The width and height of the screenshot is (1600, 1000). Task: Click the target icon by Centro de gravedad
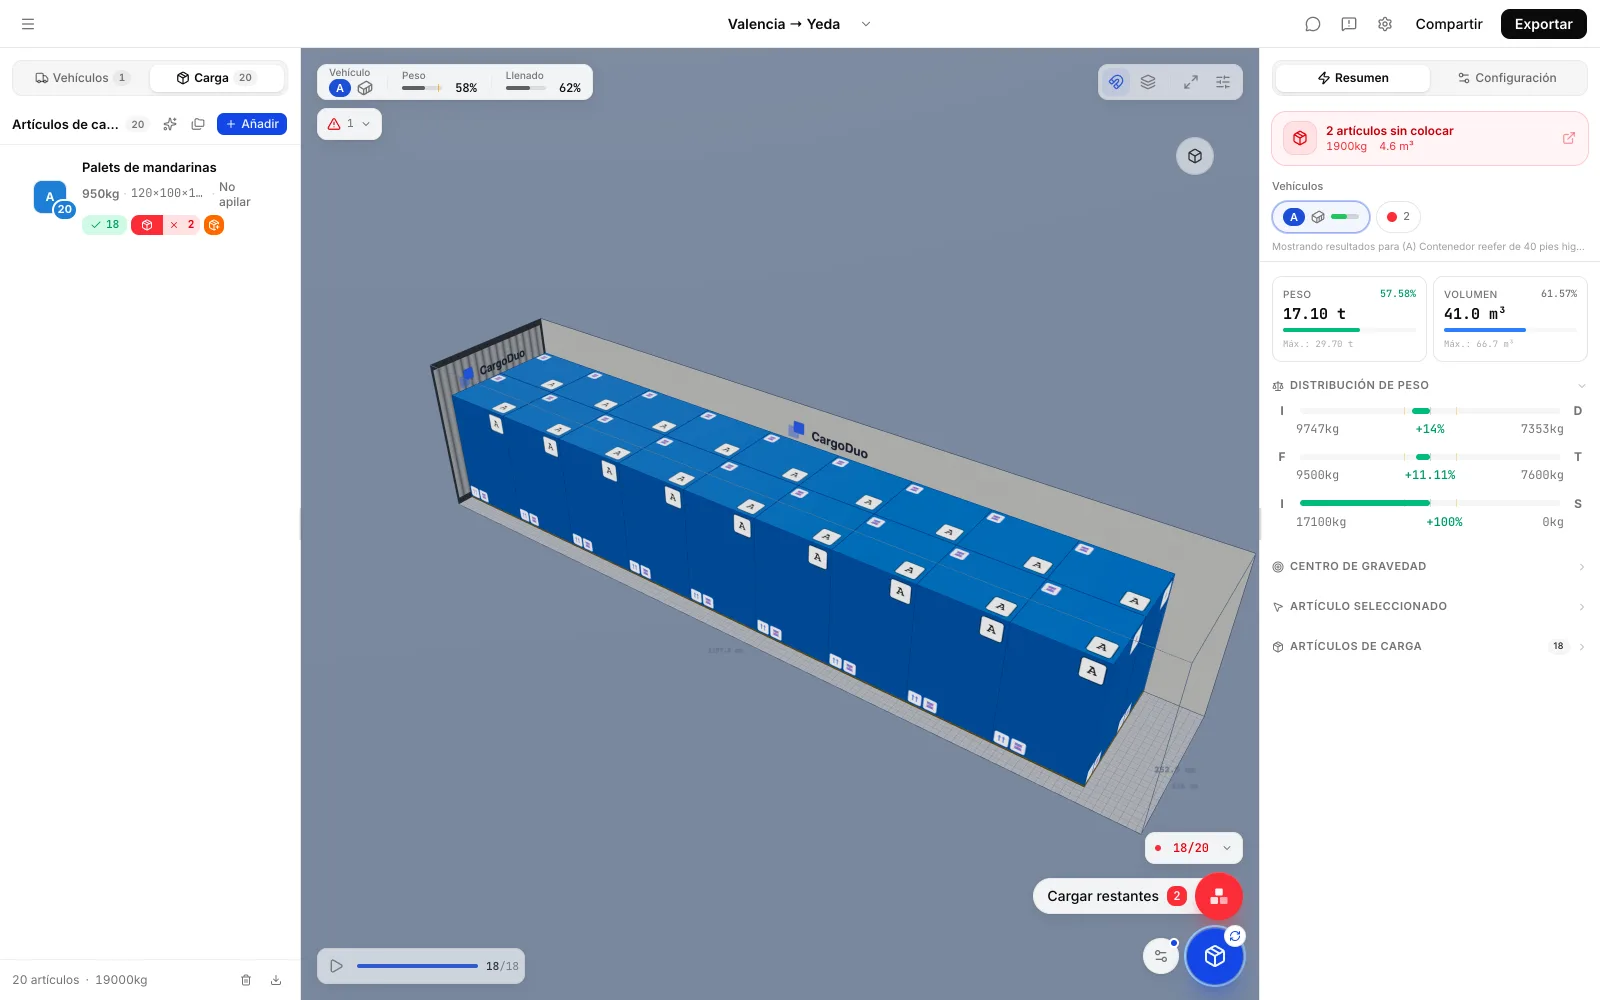point(1278,567)
